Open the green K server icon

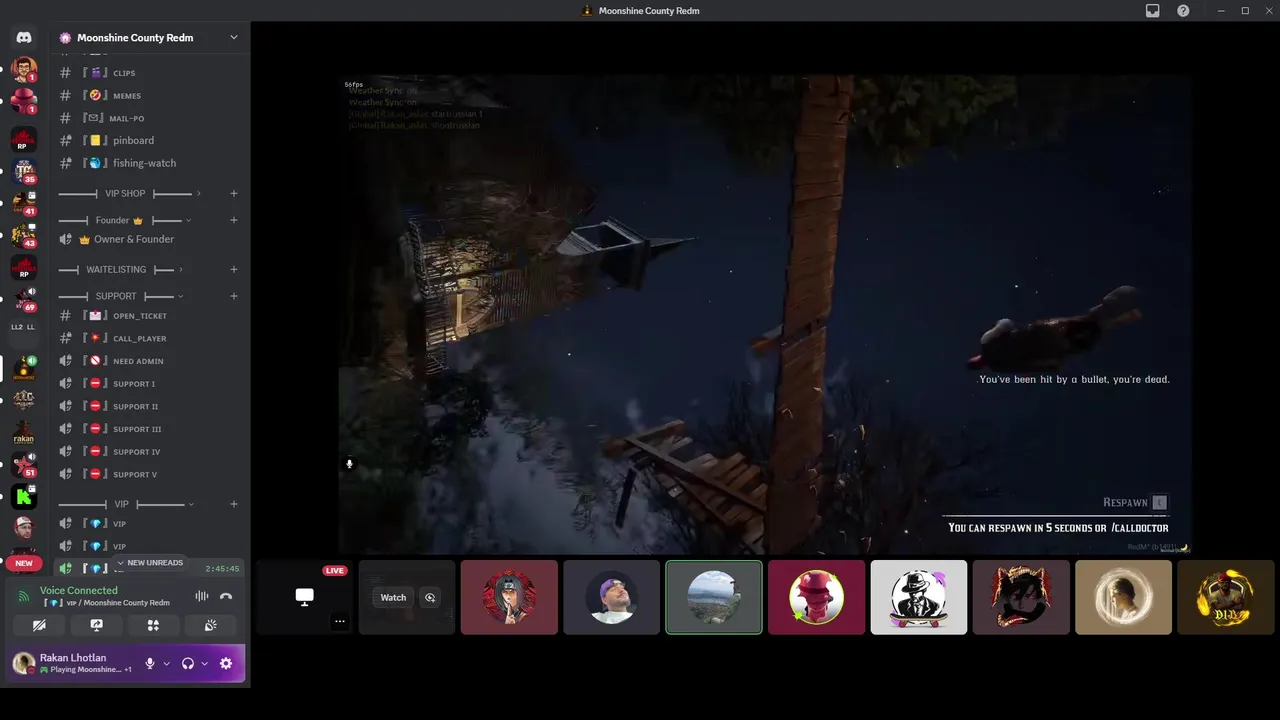[24, 495]
